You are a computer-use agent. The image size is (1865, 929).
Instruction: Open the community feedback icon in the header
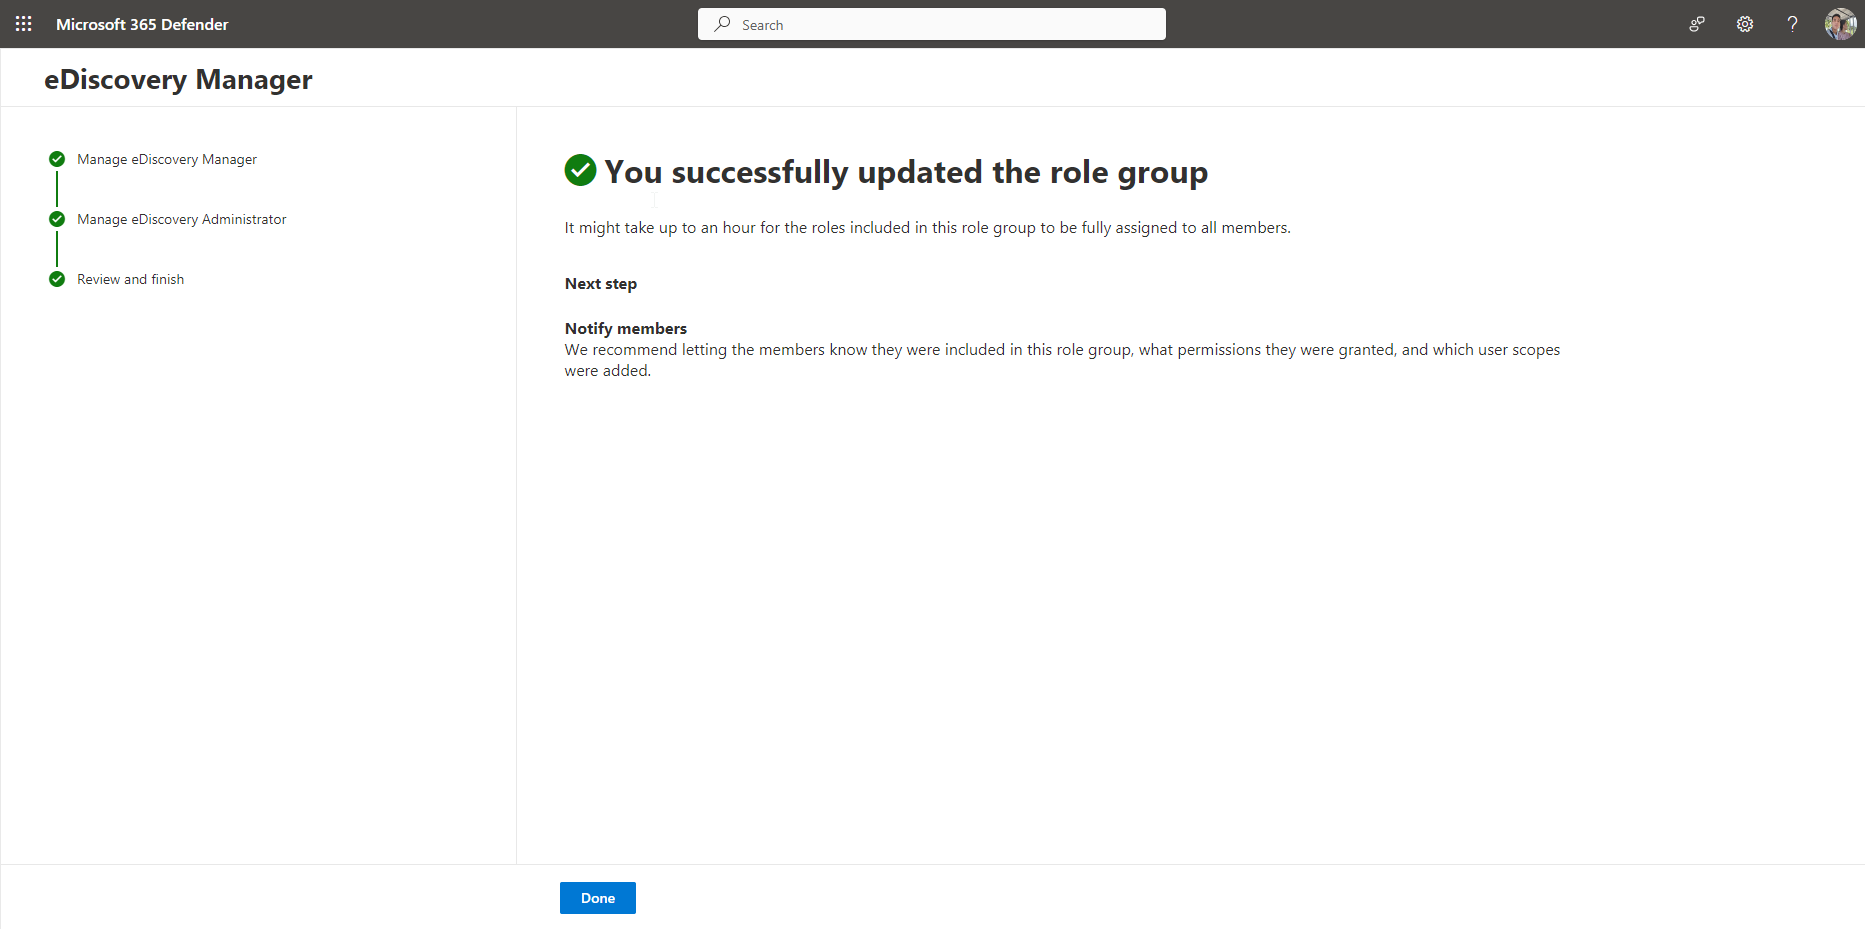(x=1697, y=24)
